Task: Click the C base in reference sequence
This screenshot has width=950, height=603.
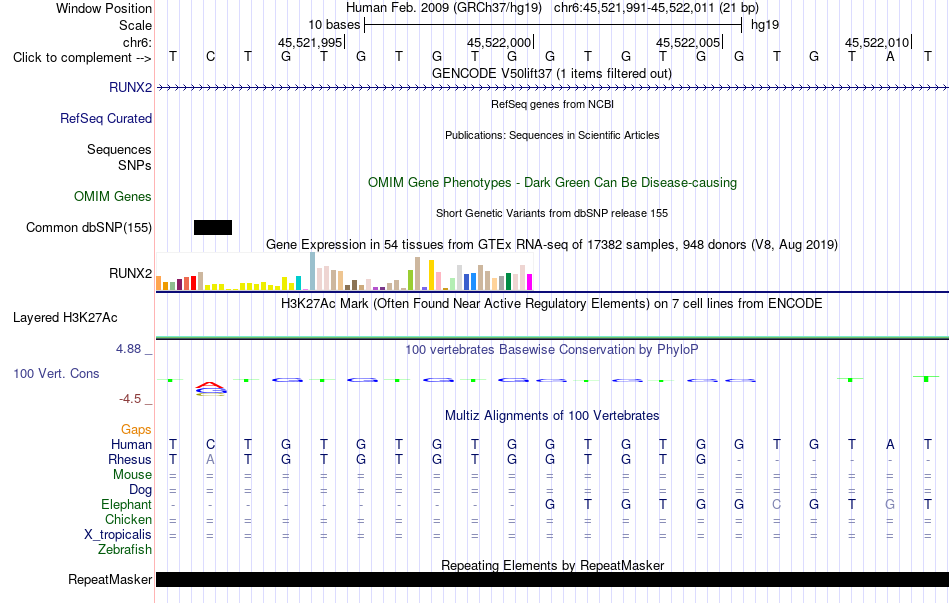Action: 210,56
